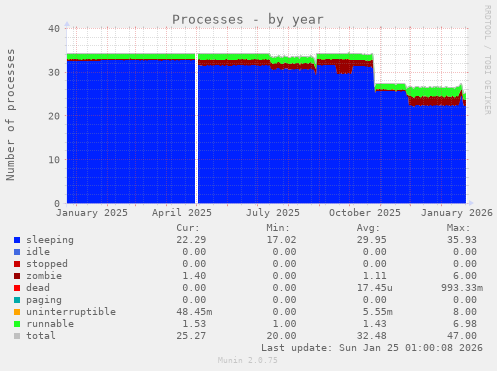
Task: Click zombie current value 1.40
Action: click(x=194, y=276)
